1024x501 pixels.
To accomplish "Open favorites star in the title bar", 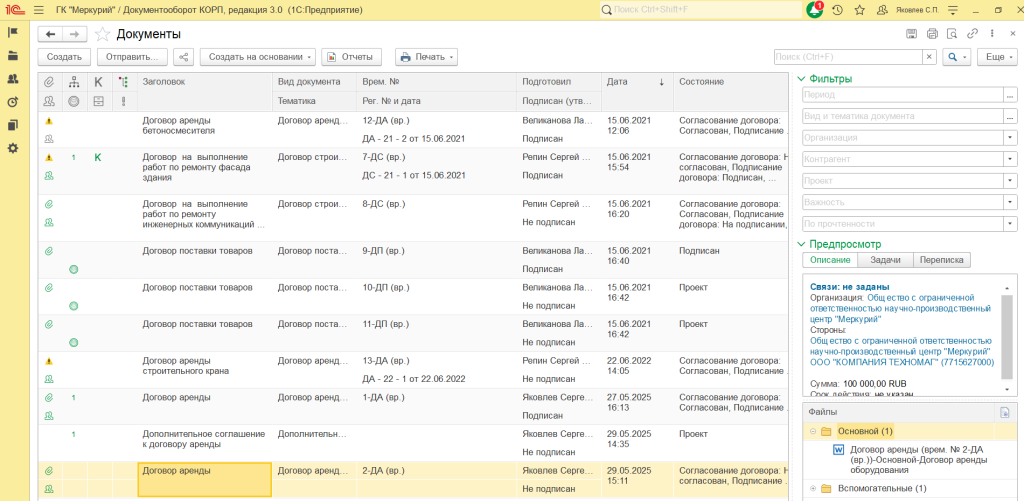I will (x=860, y=10).
